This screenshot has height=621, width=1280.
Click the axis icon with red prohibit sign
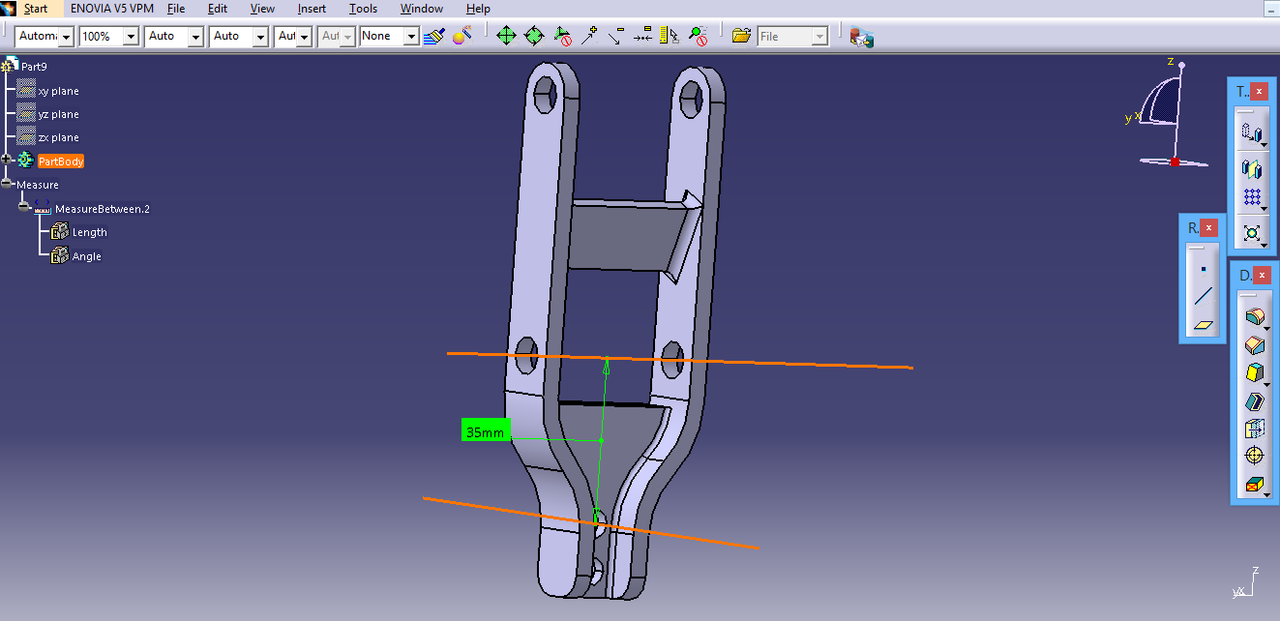tap(562, 36)
